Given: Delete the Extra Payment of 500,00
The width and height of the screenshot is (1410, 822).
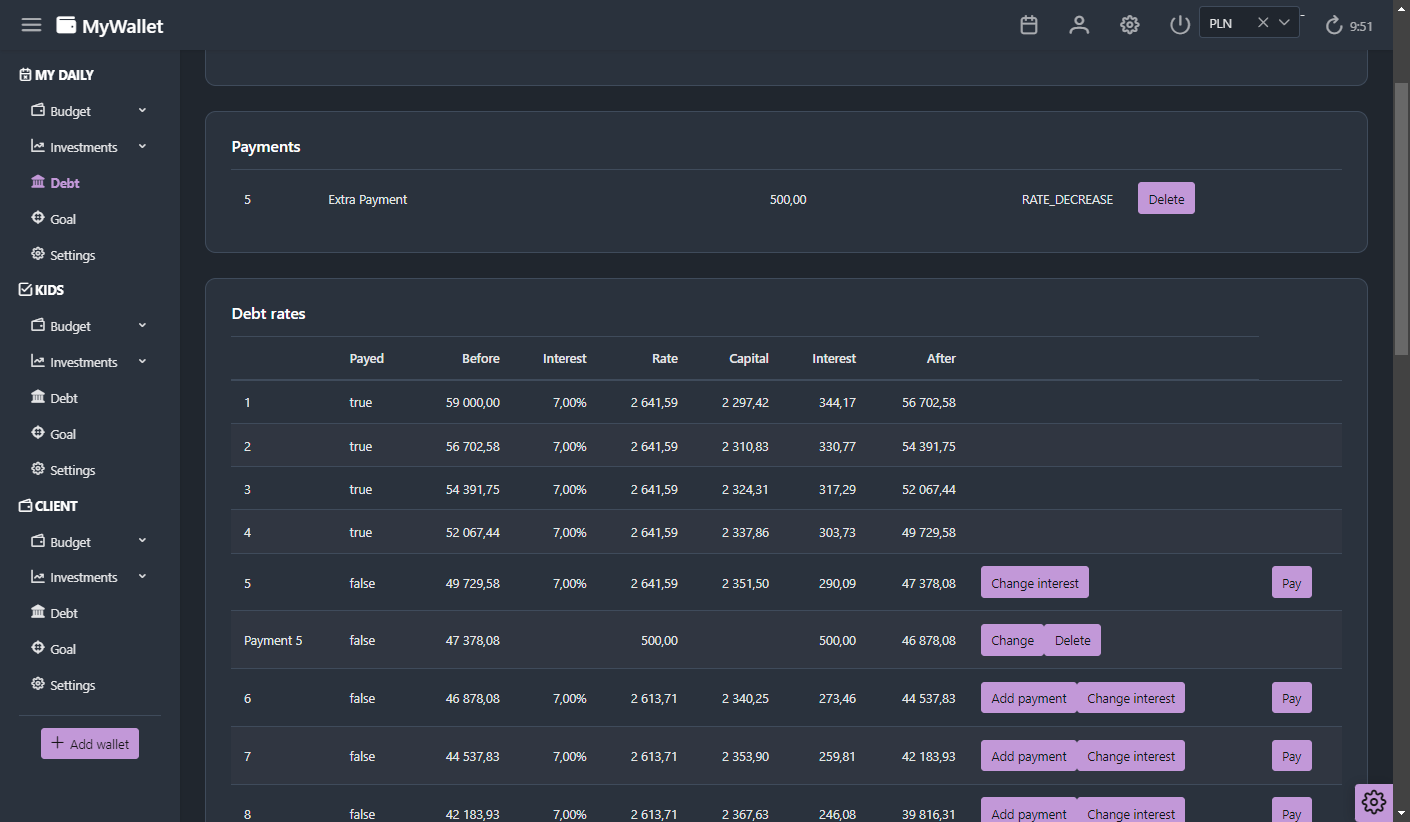Looking at the screenshot, I should (x=1166, y=199).
